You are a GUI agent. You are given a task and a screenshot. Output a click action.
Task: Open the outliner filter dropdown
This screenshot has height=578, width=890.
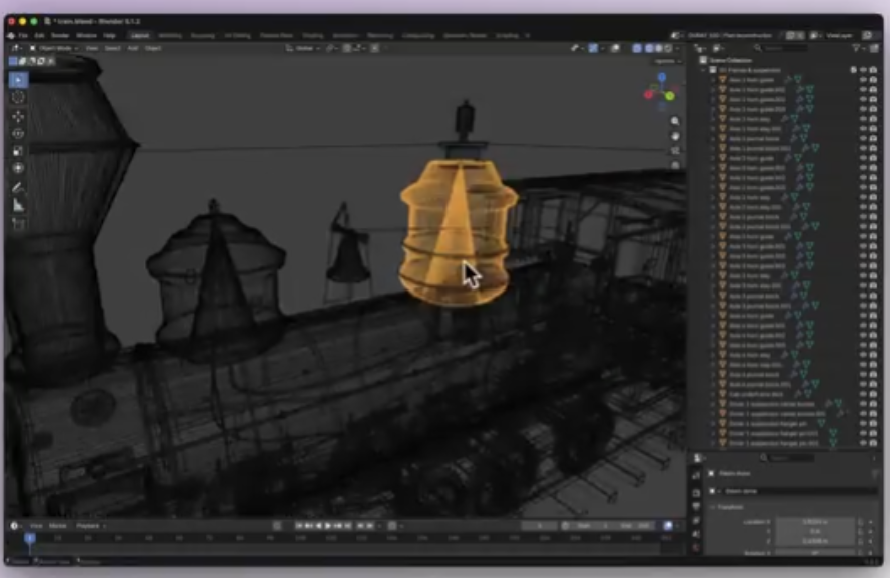[x=857, y=49]
